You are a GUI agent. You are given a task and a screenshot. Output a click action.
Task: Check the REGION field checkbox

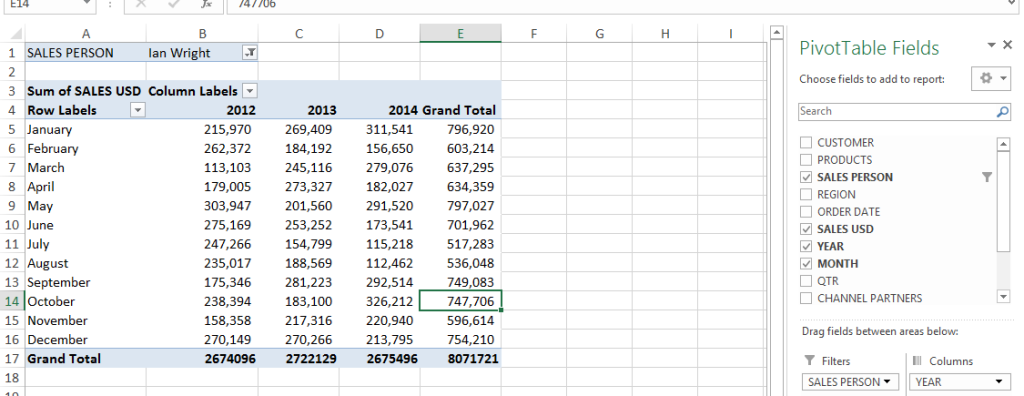[806, 195]
